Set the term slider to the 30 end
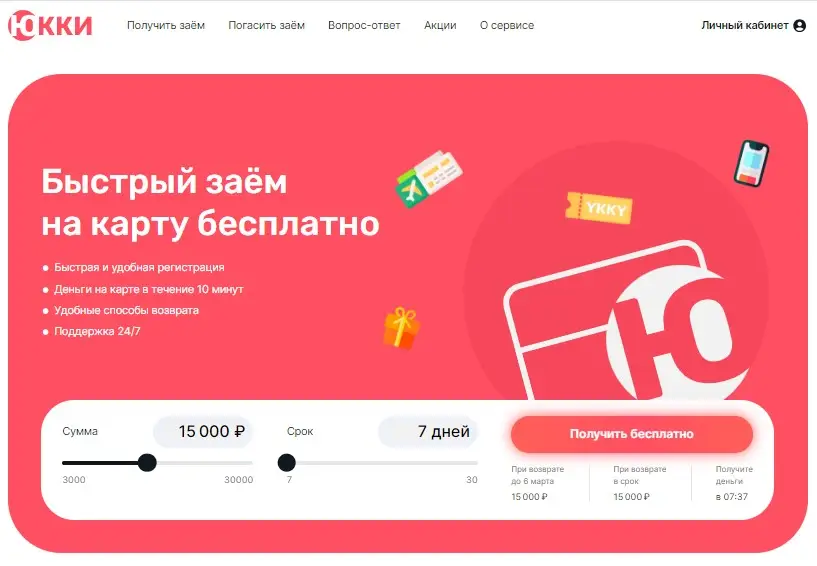Viewport: 817px width, 566px height. [x=476, y=463]
